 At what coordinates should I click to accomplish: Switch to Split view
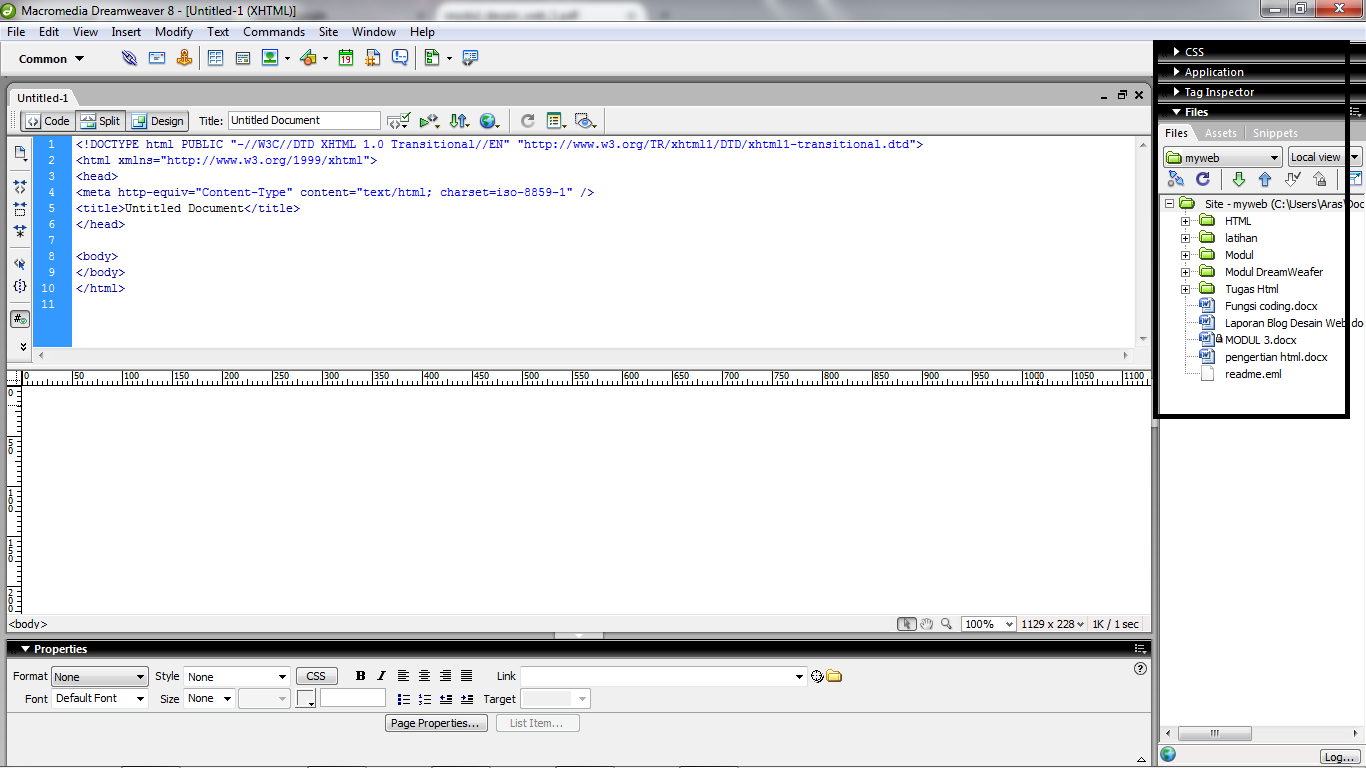(x=100, y=121)
